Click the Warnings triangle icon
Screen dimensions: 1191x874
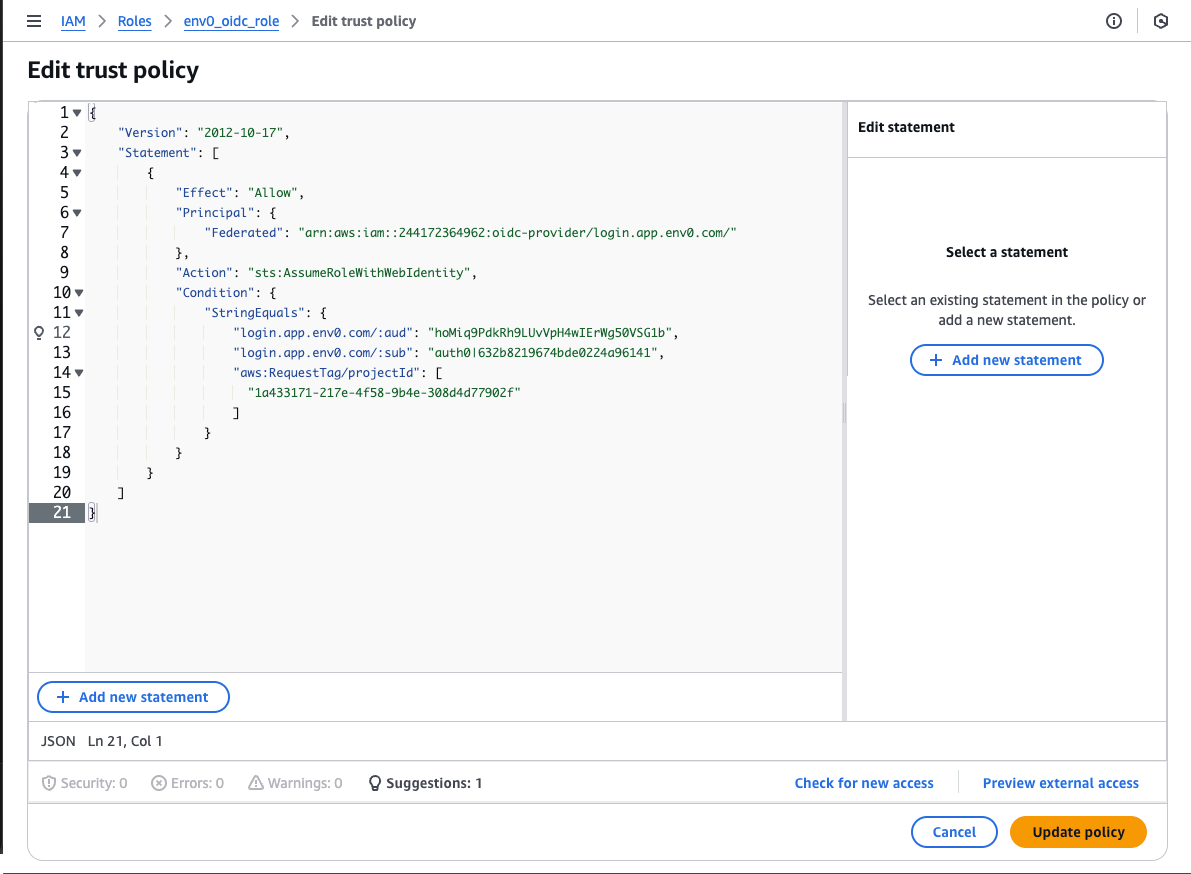click(256, 782)
